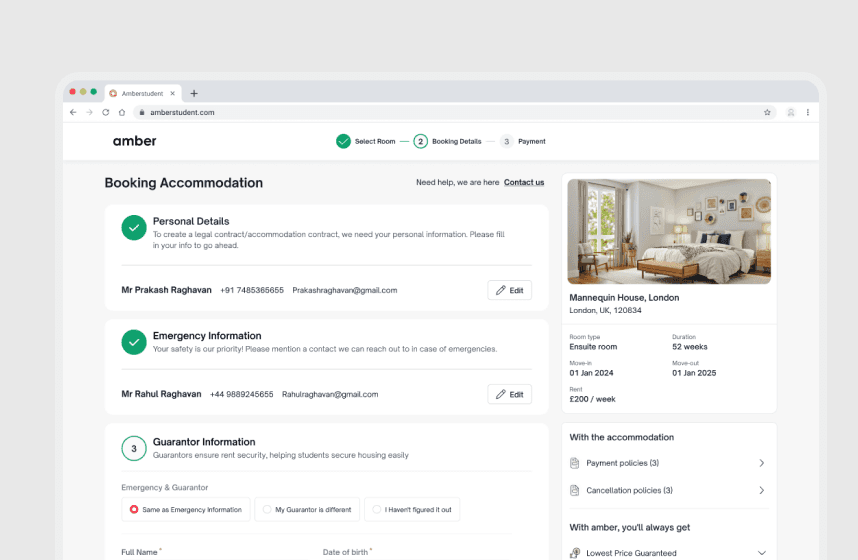The width and height of the screenshot is (858, 560).
Task: Click the Full Name field label
Action: coord(139,552)
